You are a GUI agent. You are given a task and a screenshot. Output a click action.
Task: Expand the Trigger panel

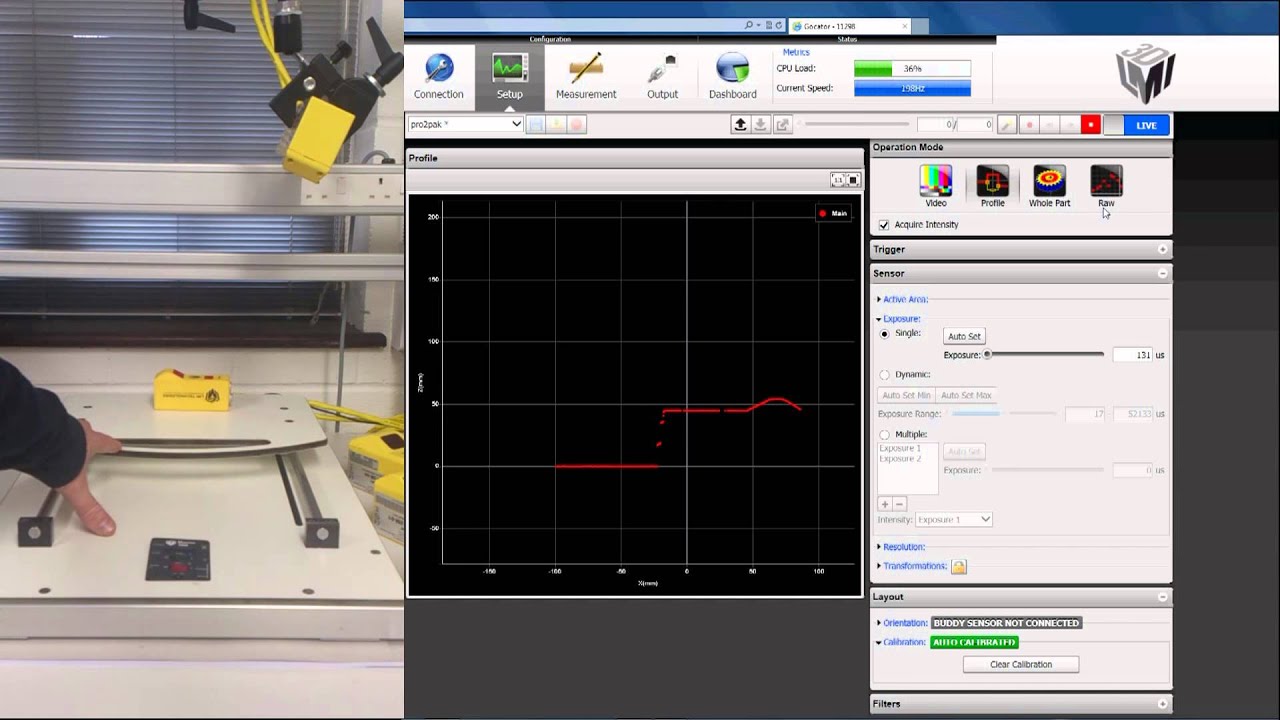tap(1162, 249)
